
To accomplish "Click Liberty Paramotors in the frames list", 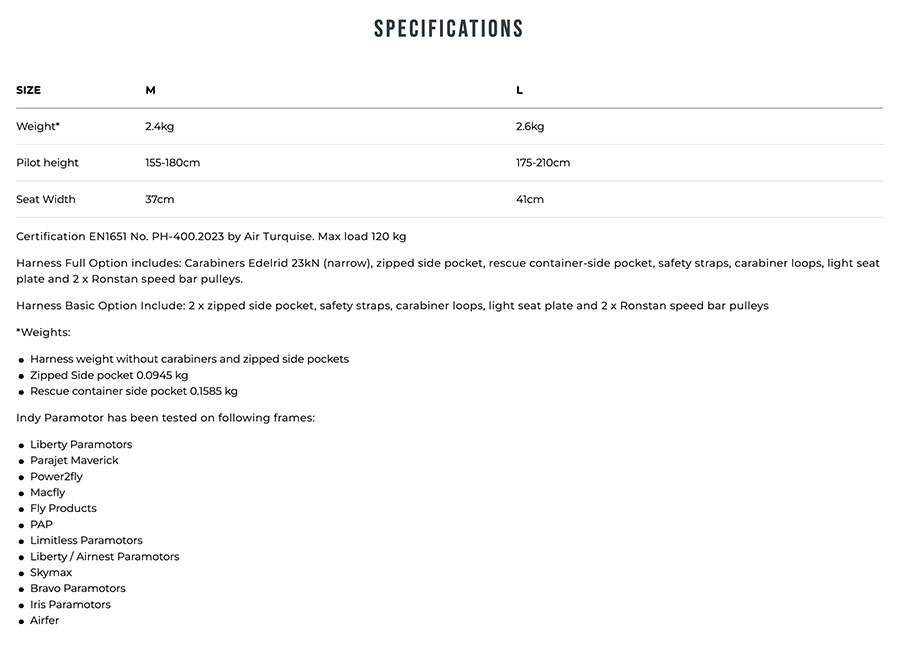I will [81, 444].
